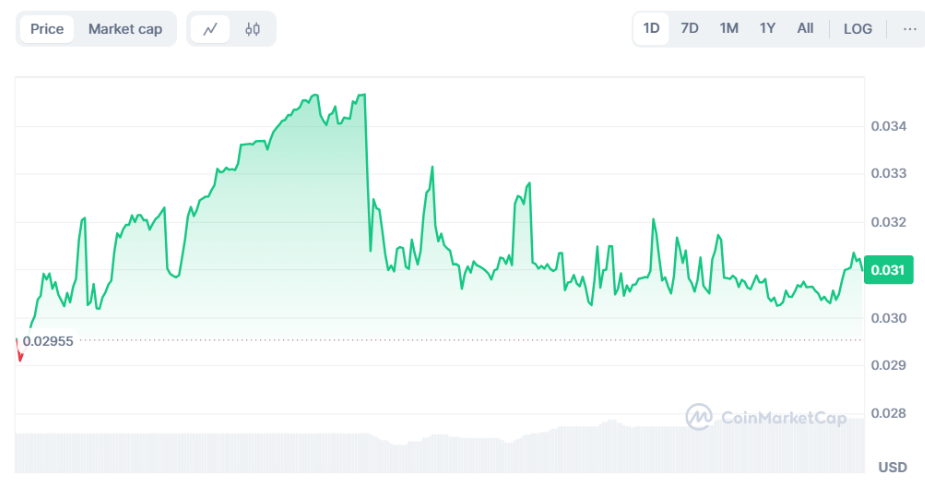Click the 0.02955 opening price label
Image resolution: width=925 pixels, height=481 pixels.
[48, 340]
